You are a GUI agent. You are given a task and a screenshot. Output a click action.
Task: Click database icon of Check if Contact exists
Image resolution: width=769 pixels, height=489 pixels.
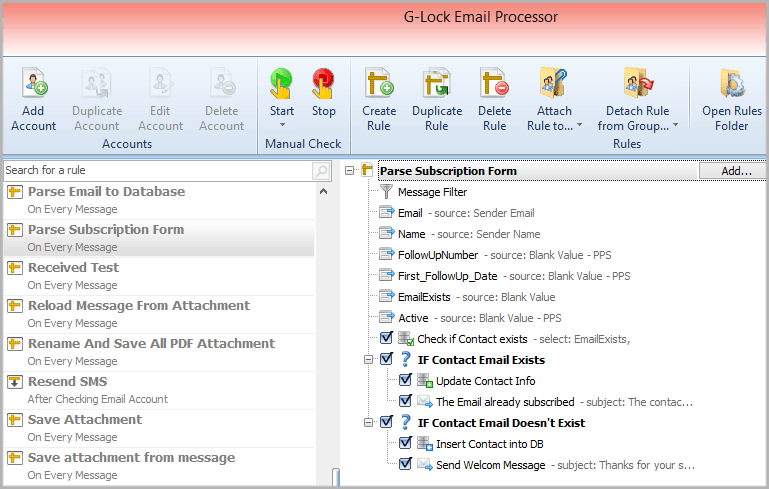pyautogui.click(x=406, y=339)
